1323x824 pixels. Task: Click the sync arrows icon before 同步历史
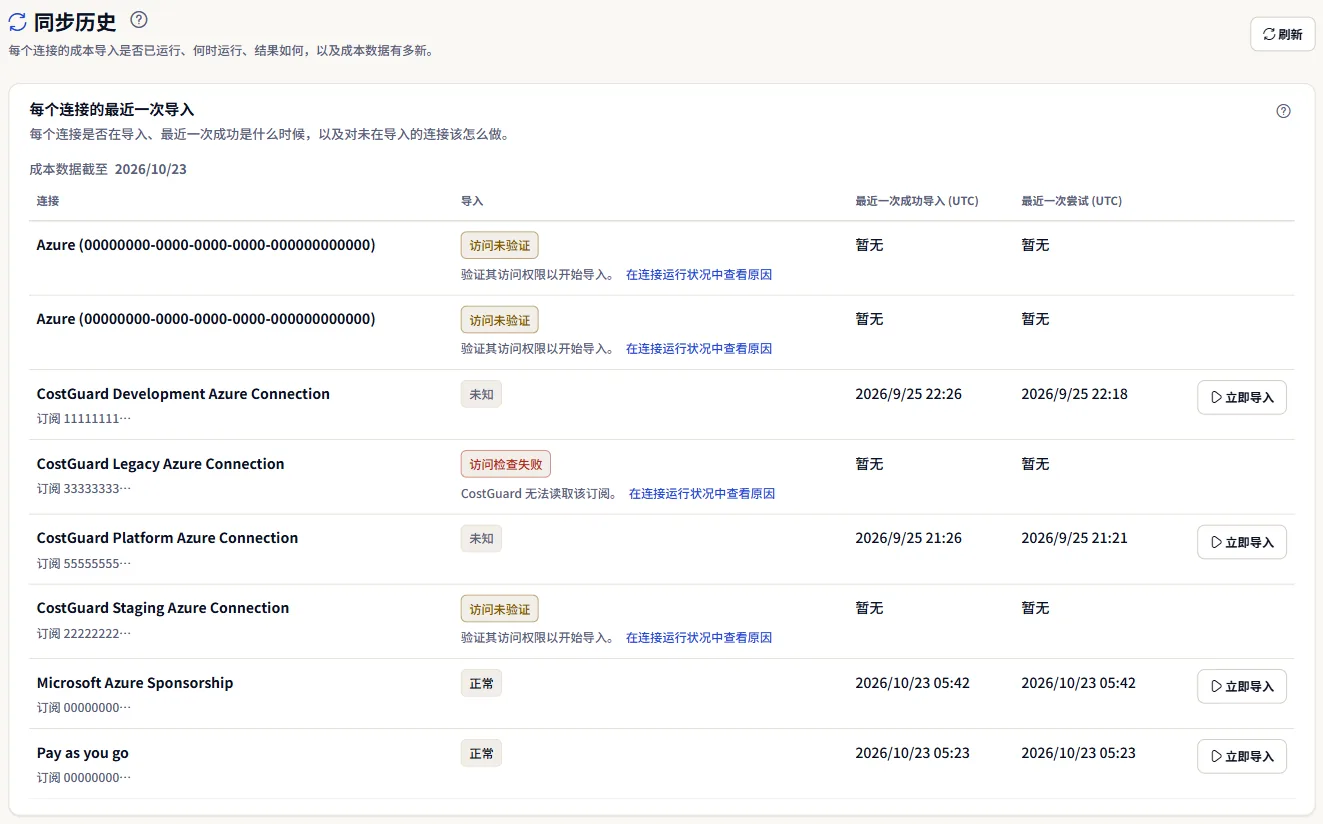17,21
